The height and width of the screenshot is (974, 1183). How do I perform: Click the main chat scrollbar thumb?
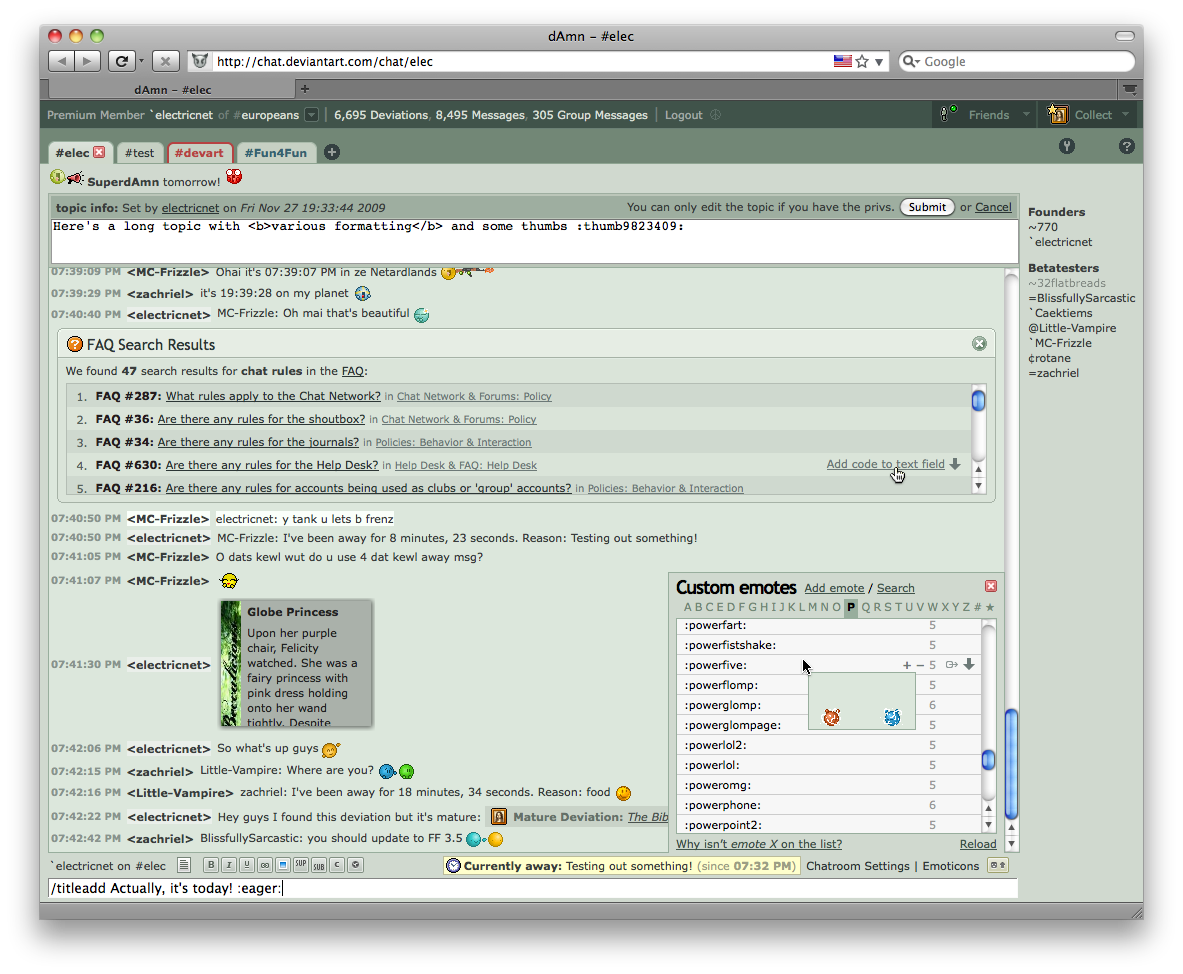pyautogui.click(x=1012, y=764)
